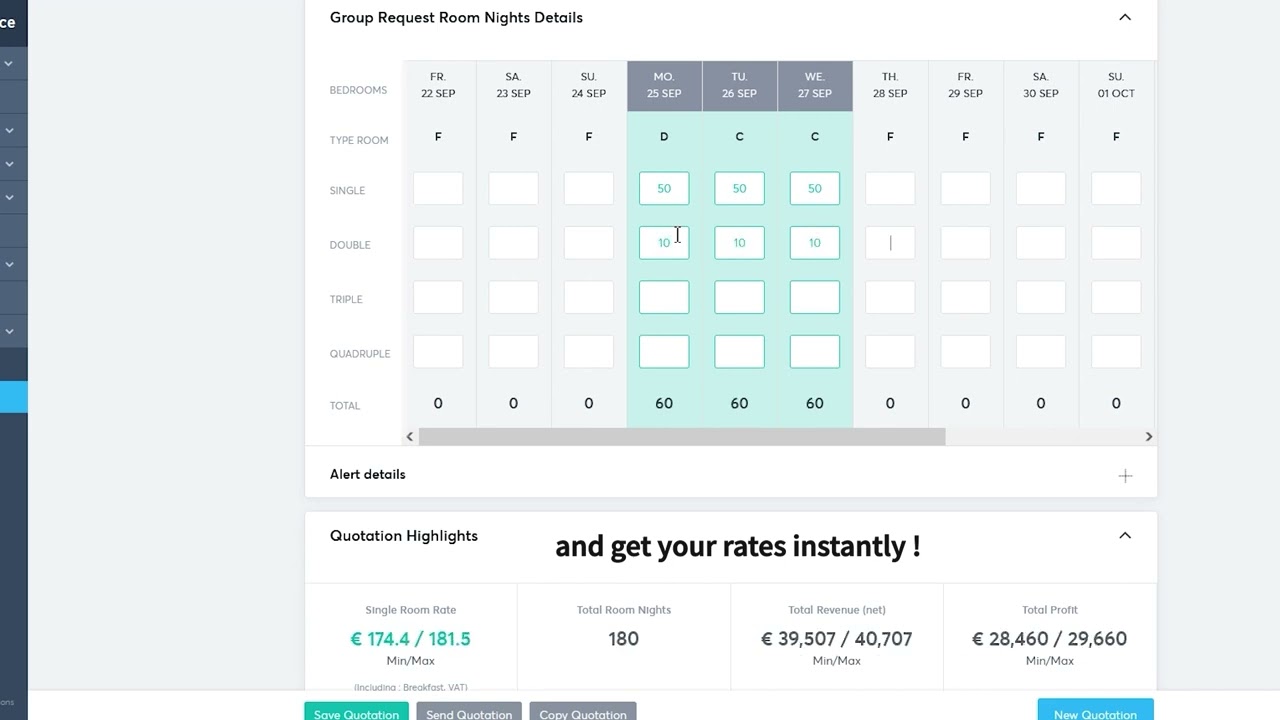Select the We. 27 Sep column header
Viewport: 1280px width, 720px height.
click(x=815, y=85)
